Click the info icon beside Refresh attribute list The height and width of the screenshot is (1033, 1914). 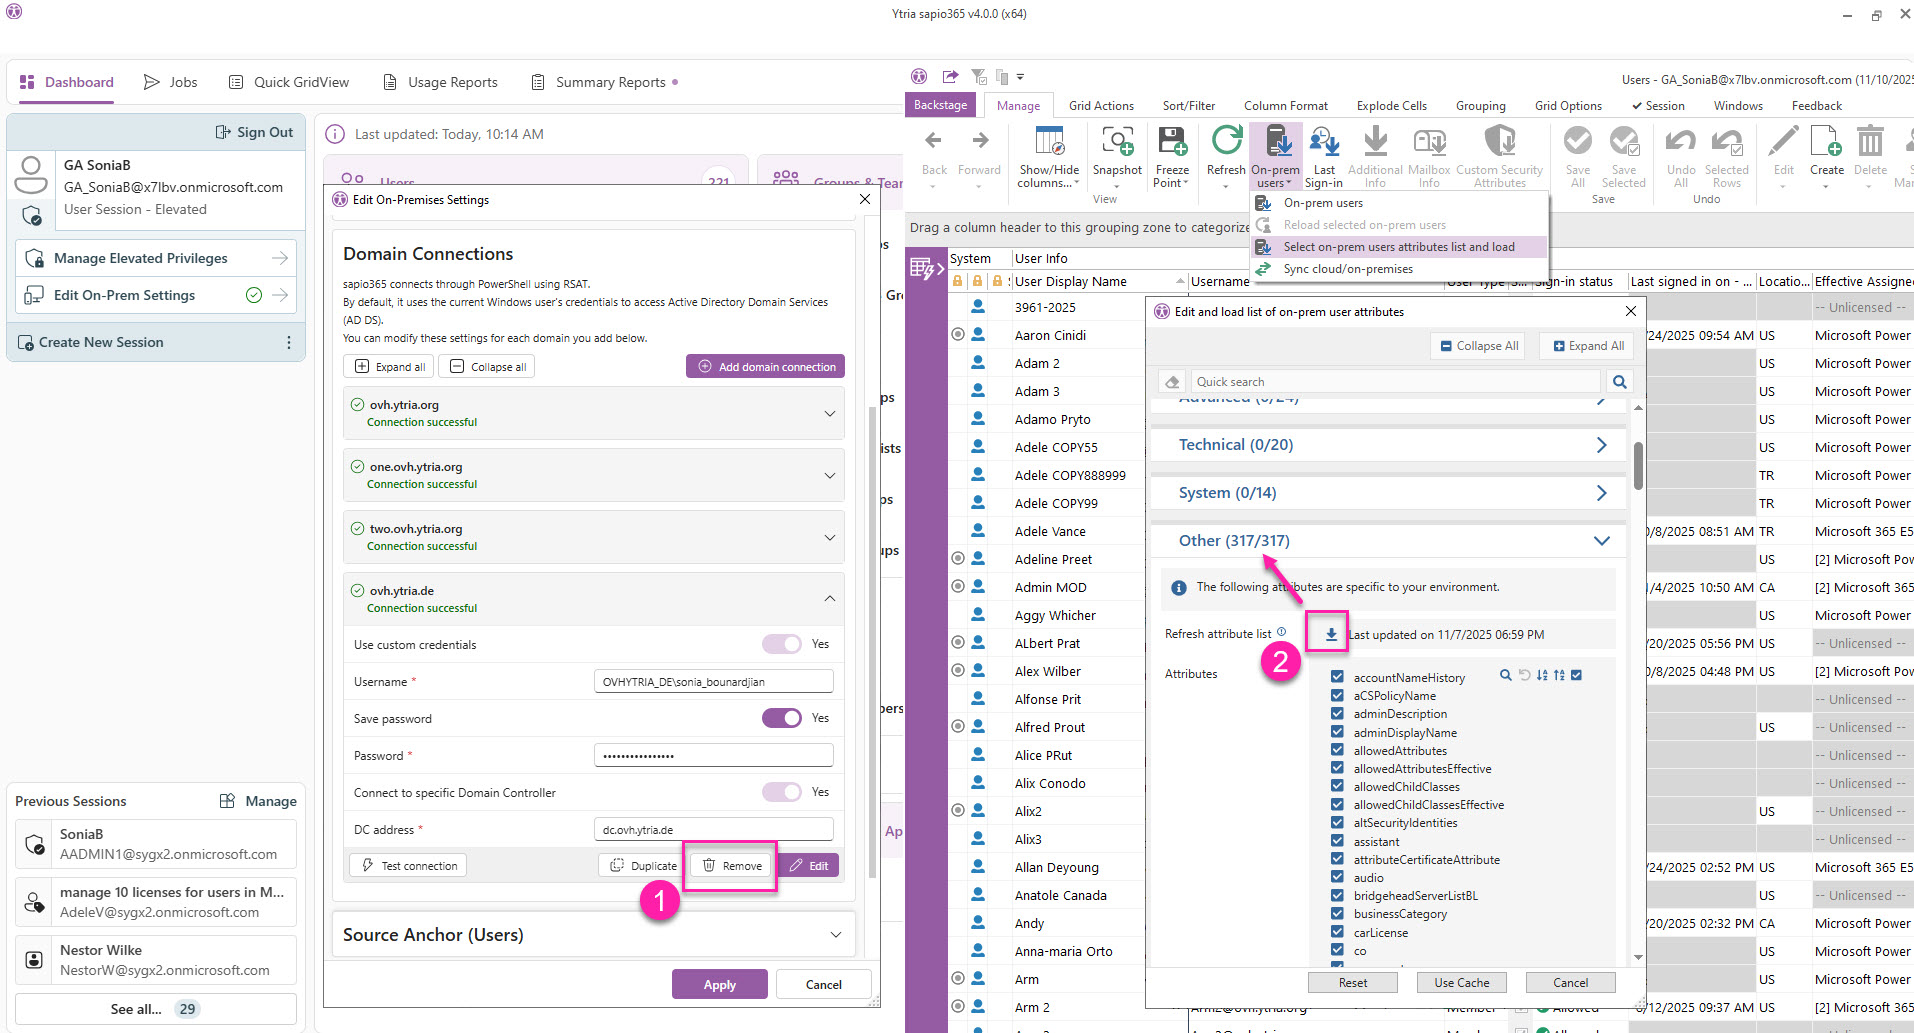tap(1281, 632)
